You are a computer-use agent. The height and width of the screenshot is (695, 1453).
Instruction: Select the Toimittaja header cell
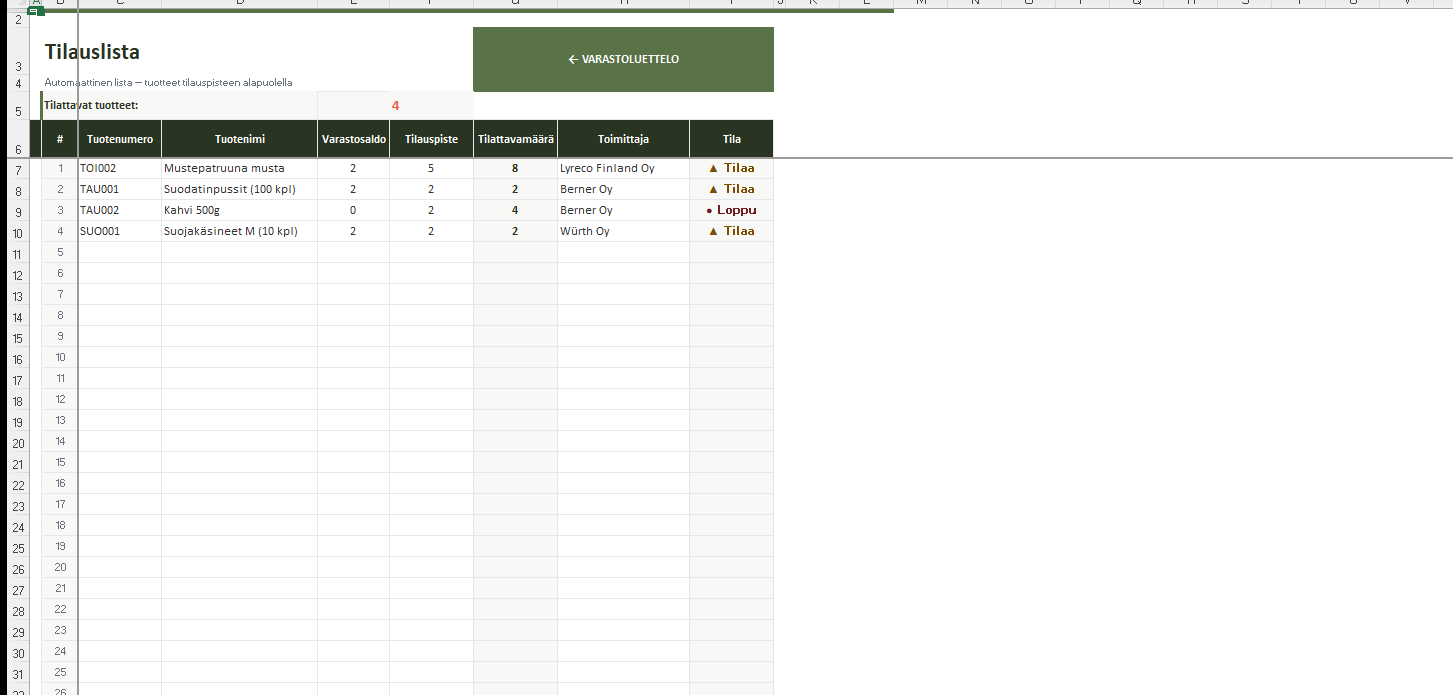[x=623, y=139]
